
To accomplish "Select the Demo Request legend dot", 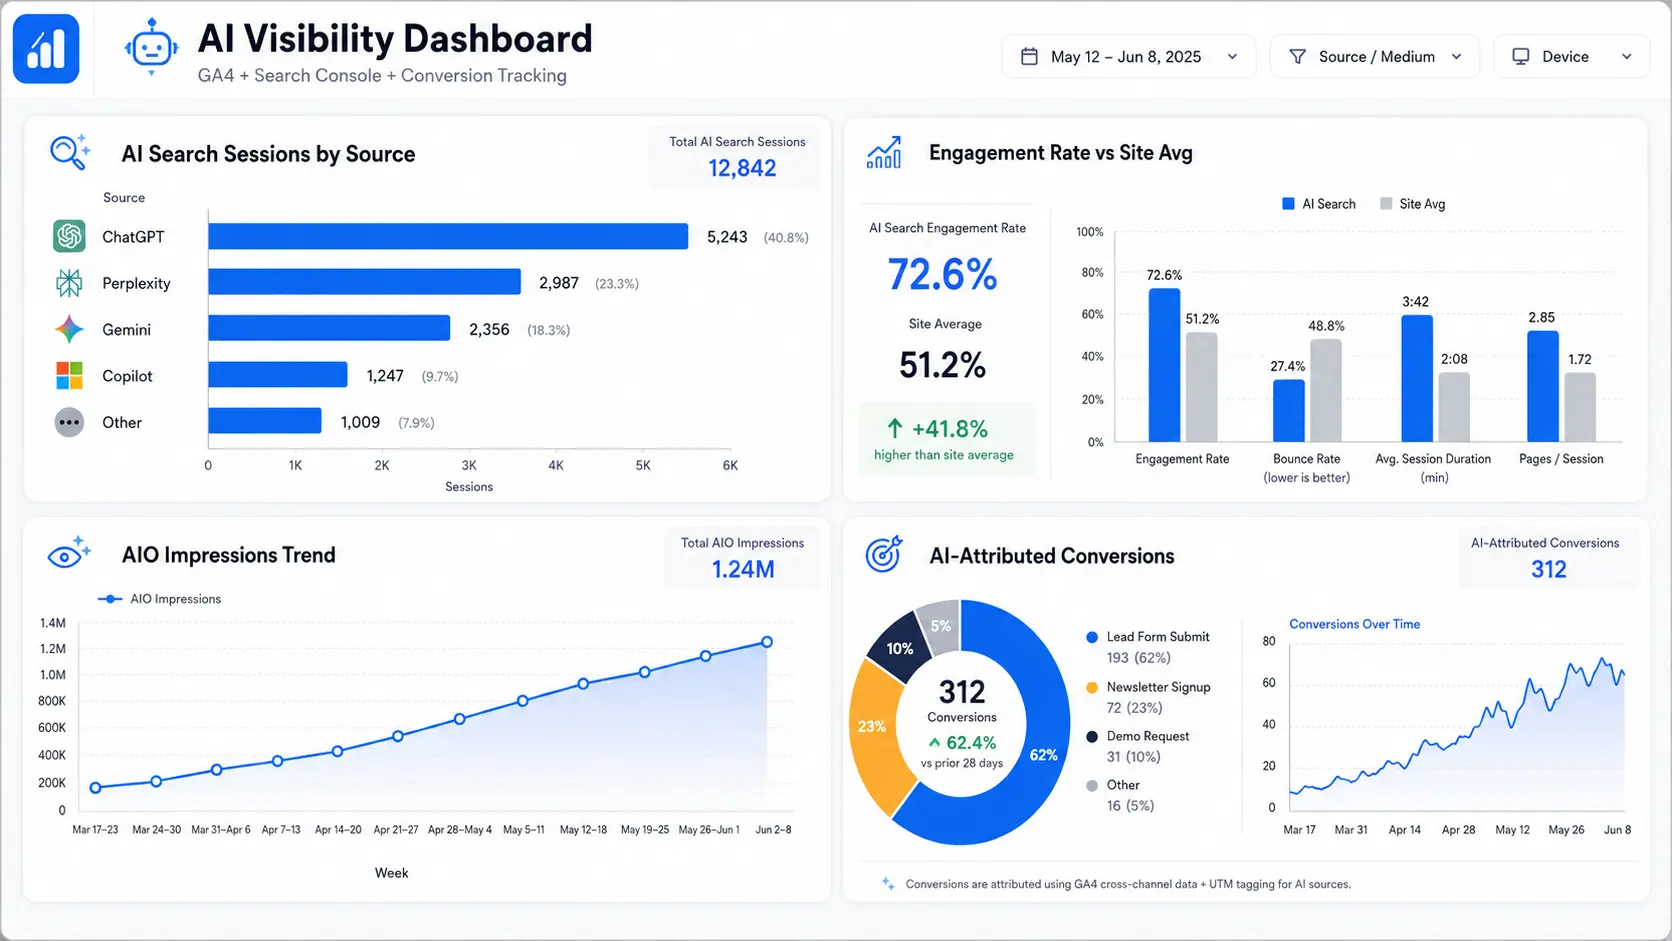I will [1092, 736].
